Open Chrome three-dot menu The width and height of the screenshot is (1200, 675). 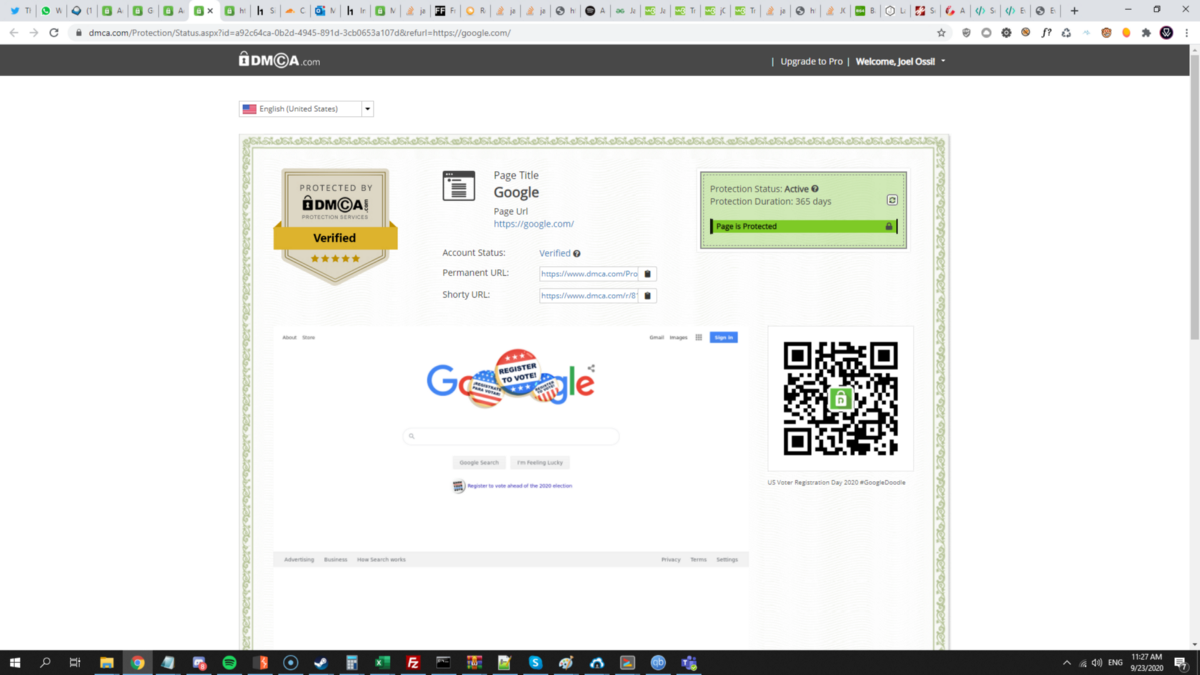[x=1185, y=33]
